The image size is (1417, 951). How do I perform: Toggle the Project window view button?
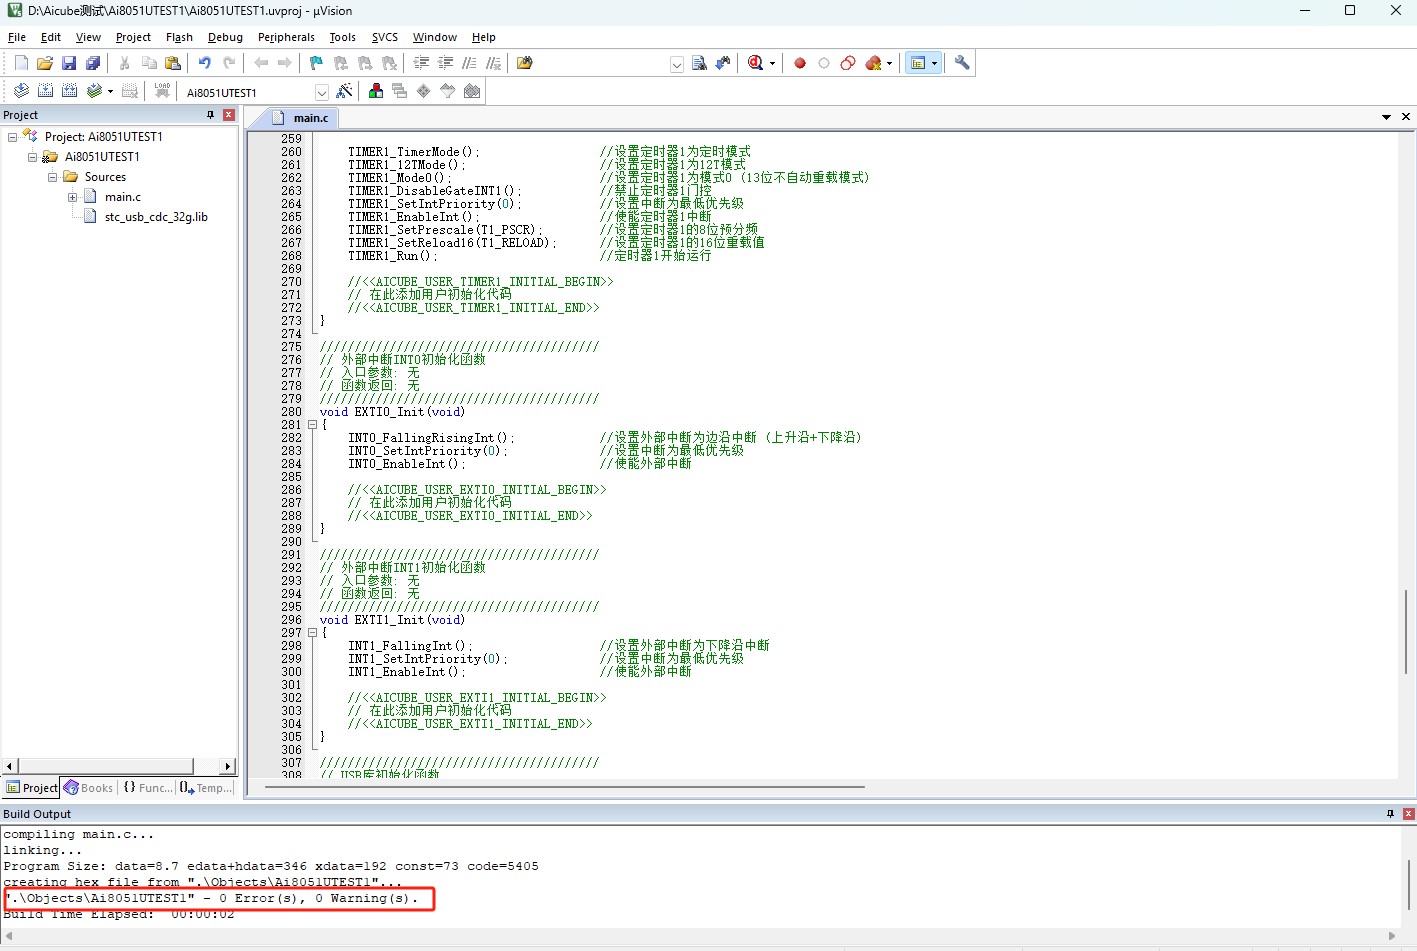pos(918,63)
